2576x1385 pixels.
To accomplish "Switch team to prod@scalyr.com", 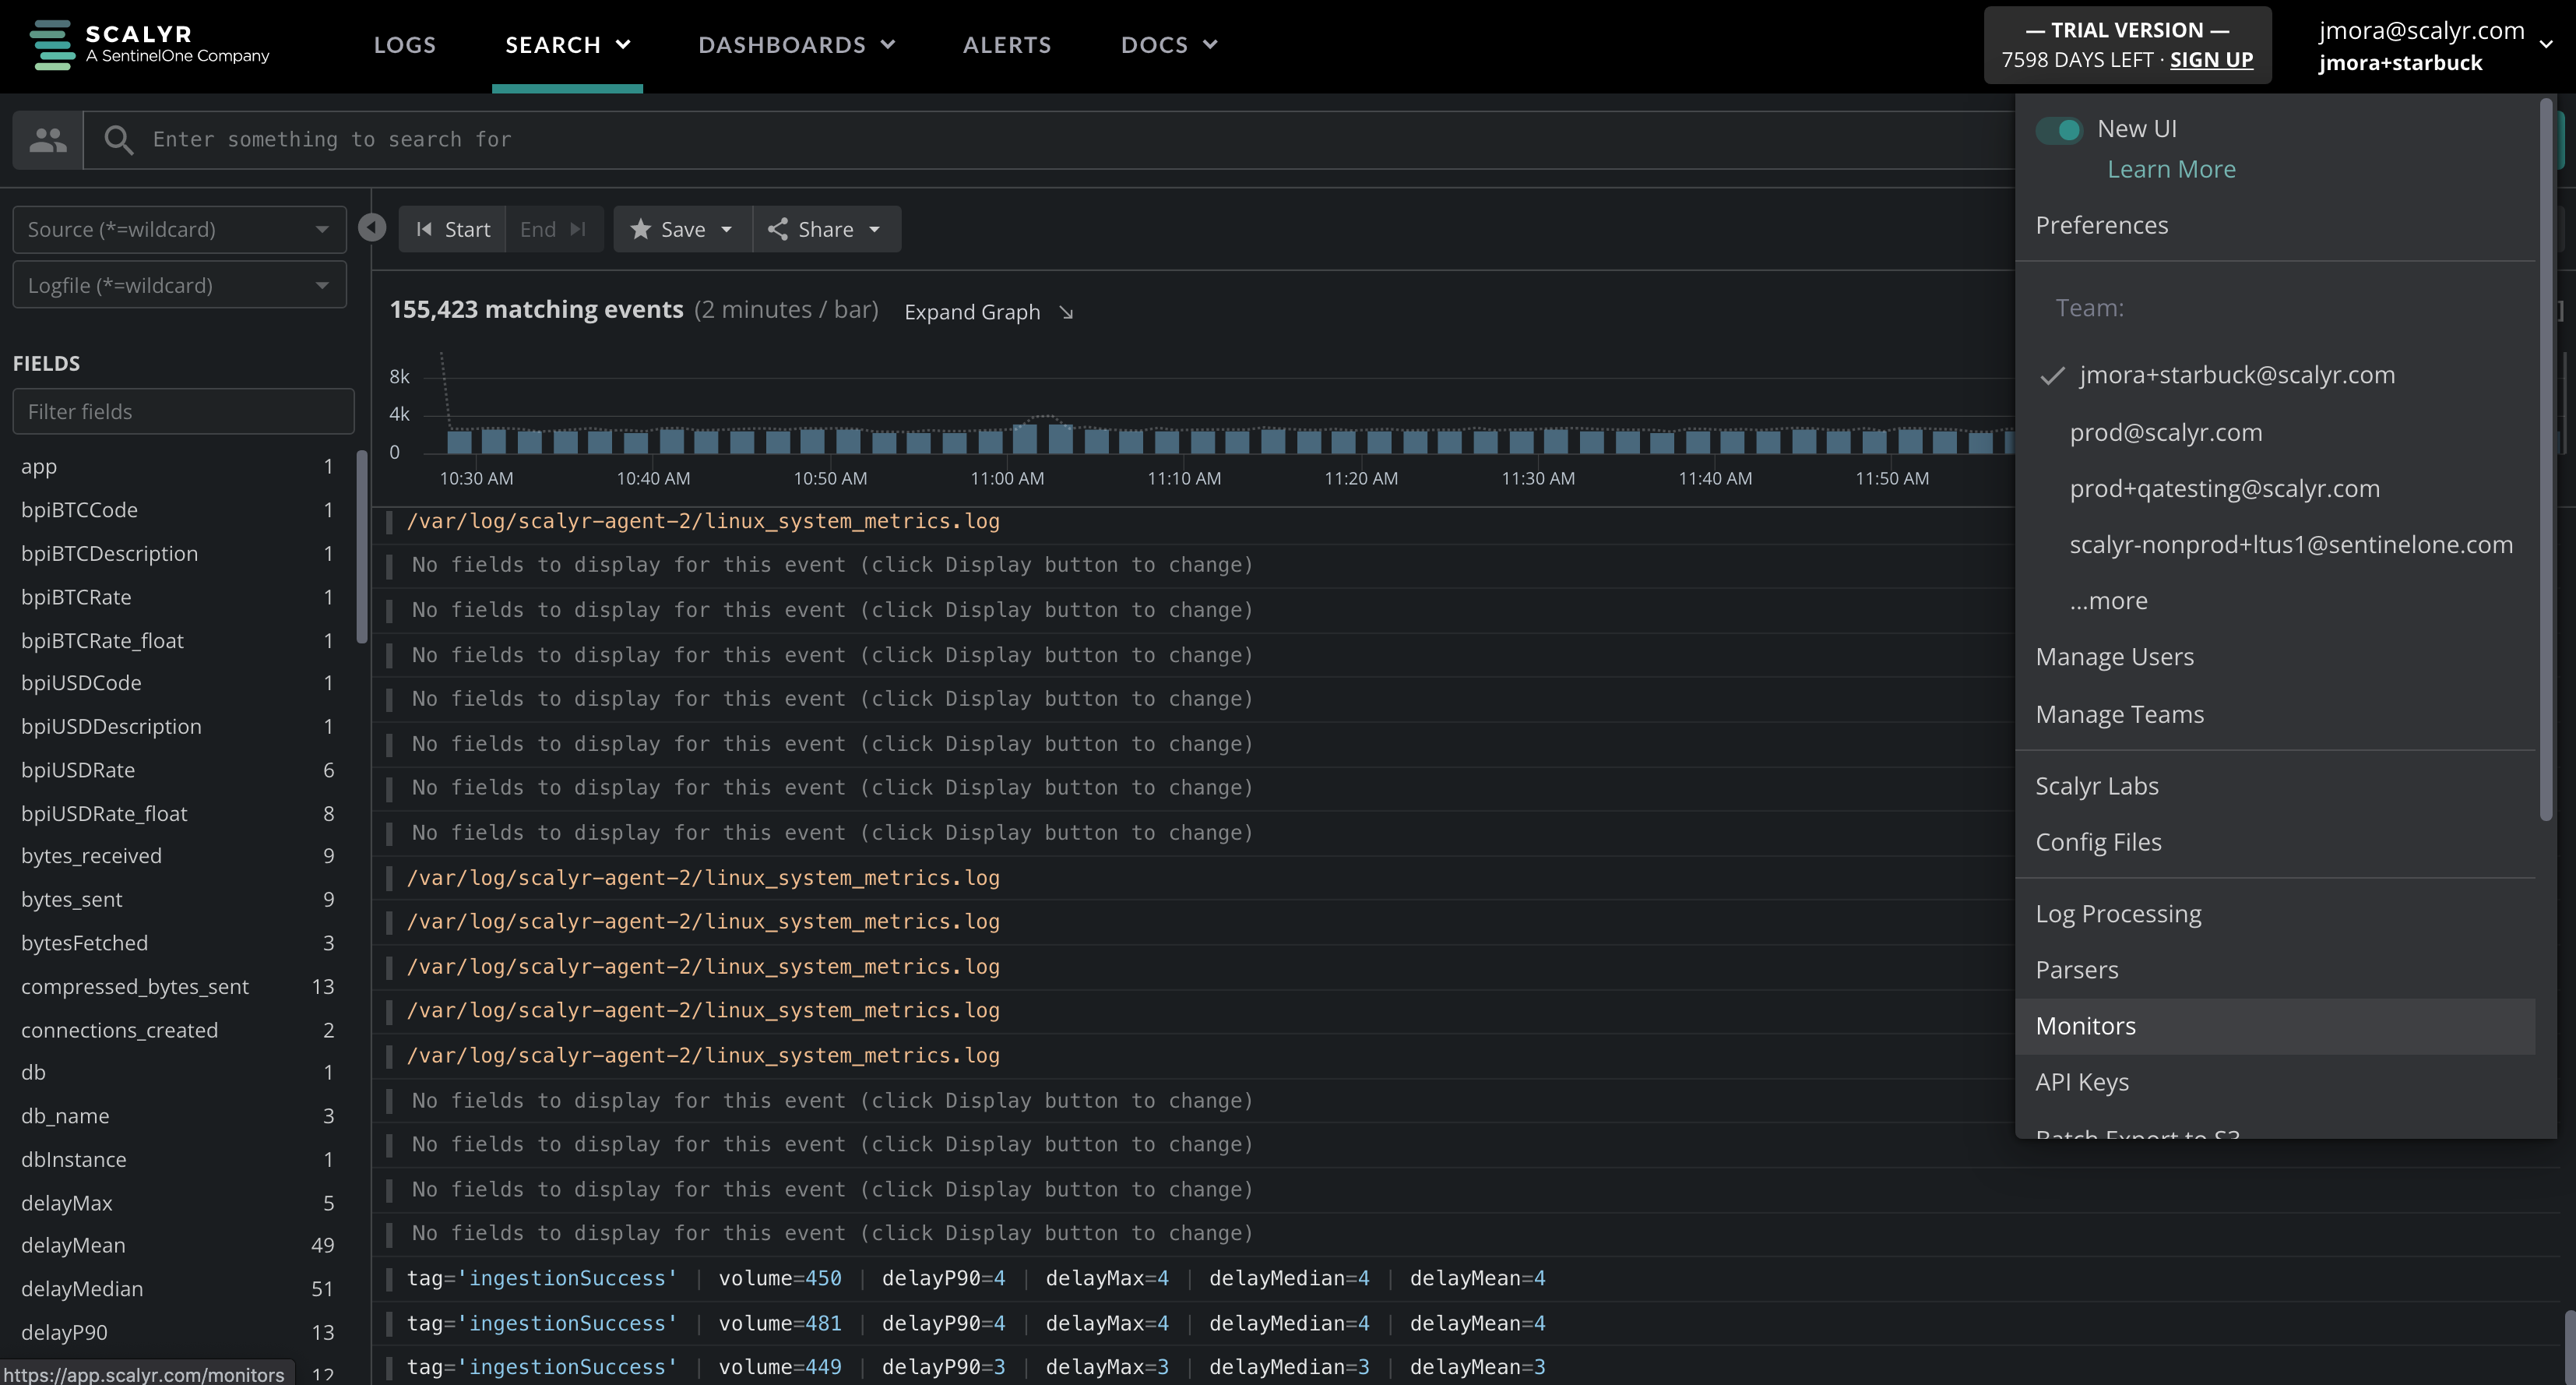I will tap(2165, 432).
